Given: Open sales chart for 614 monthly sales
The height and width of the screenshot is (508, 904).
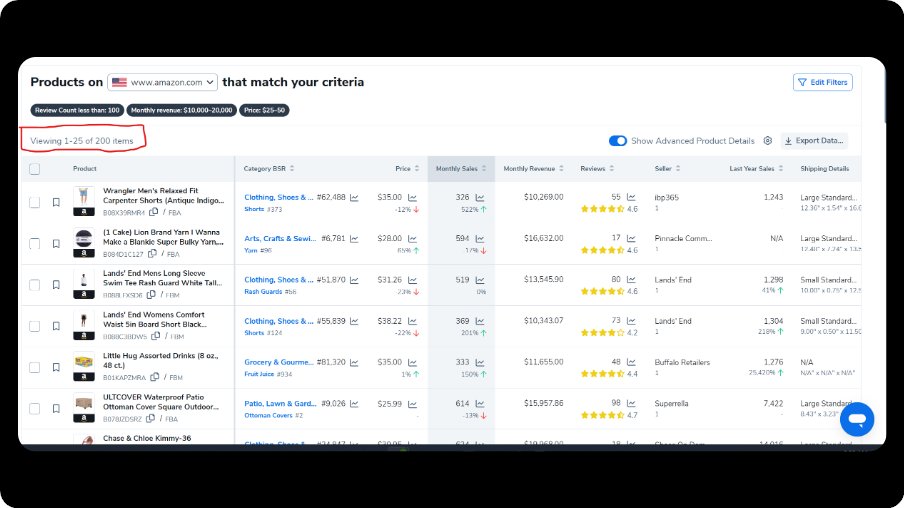Looking at the screenshot, I should pos(480,404).
